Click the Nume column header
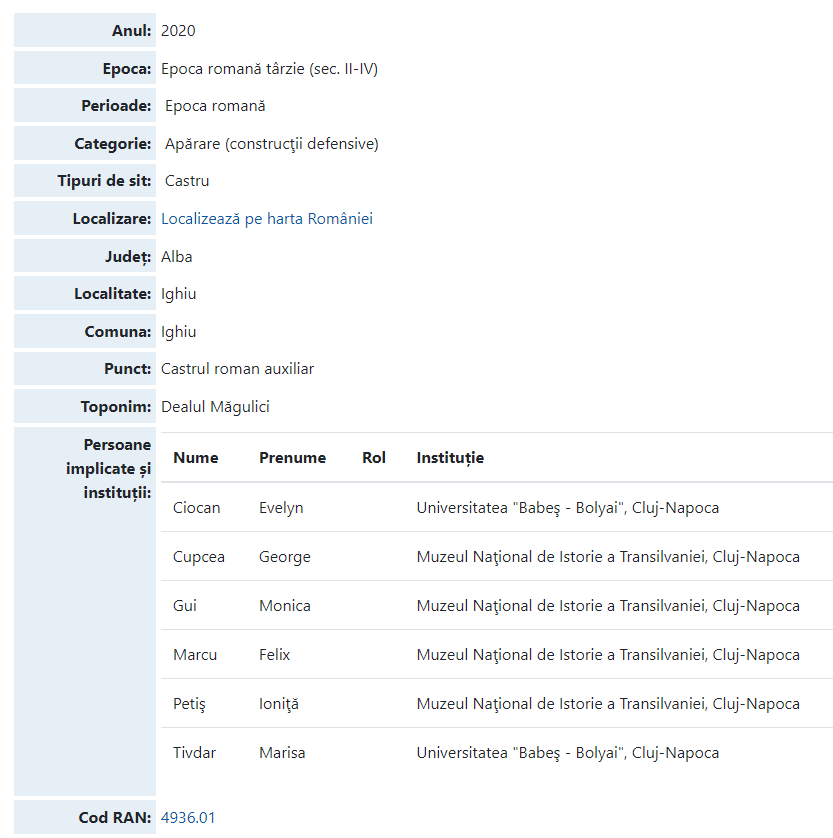Image resolution: width=833 pixels, height=838 pixels. pyautogui.click(x=195, y=458)
